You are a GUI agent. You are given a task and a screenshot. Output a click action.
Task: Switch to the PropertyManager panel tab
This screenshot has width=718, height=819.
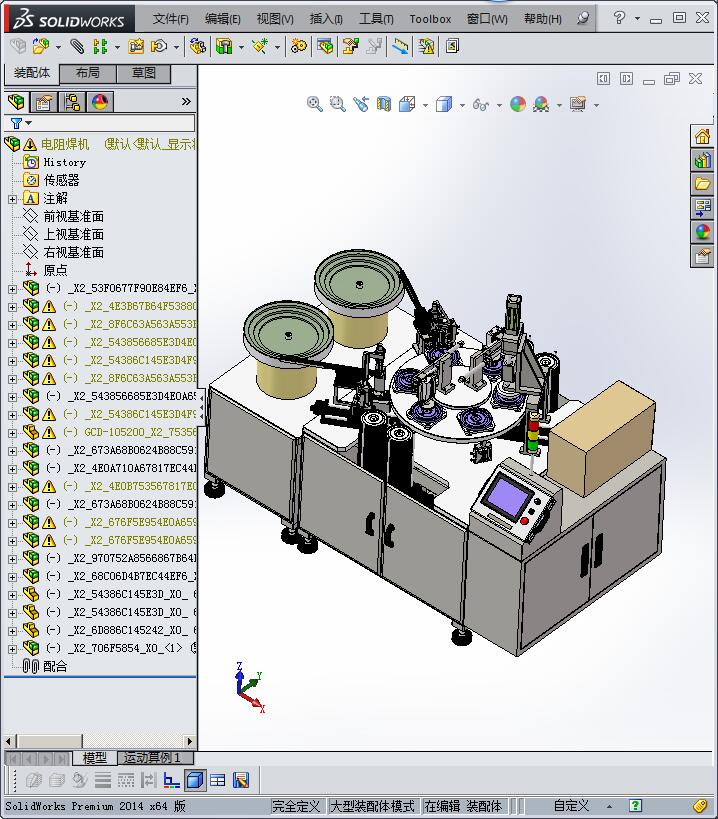coord(44,102)
